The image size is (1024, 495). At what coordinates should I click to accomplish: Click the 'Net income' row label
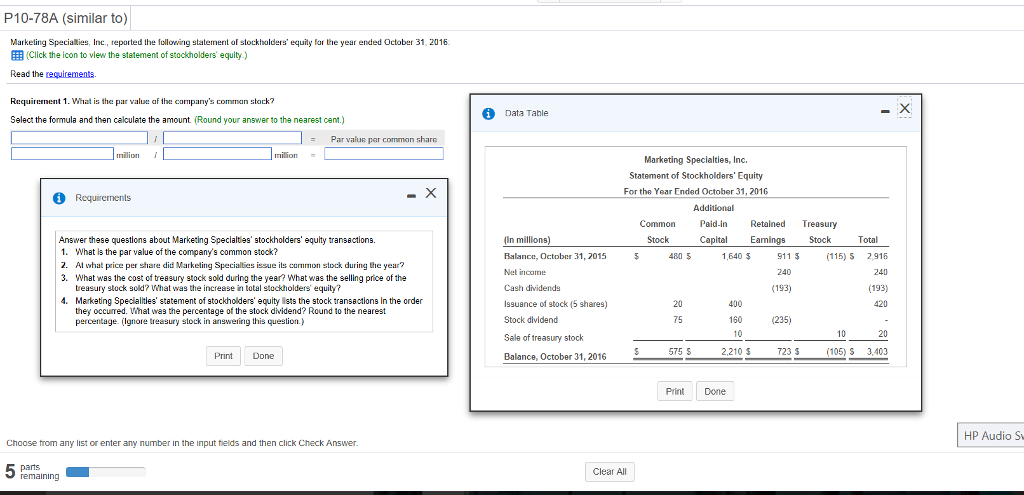pos(524,272)
